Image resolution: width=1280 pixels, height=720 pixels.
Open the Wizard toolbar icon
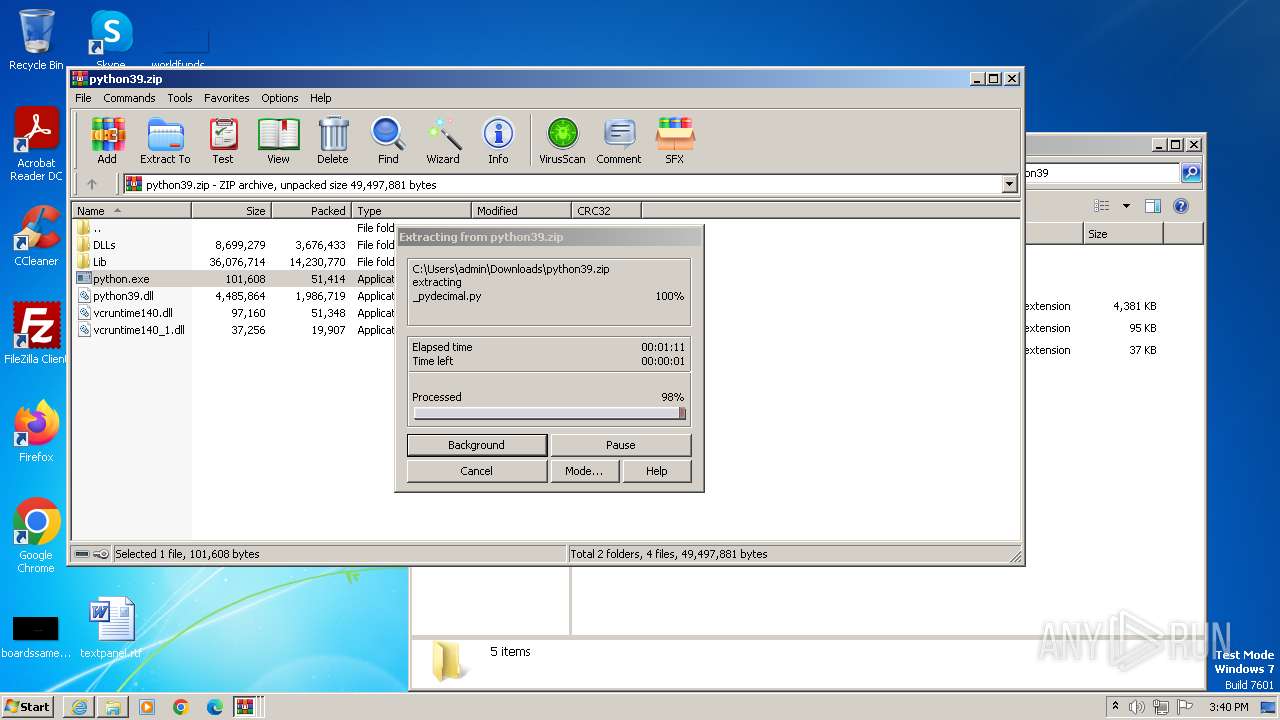point(443,140)
